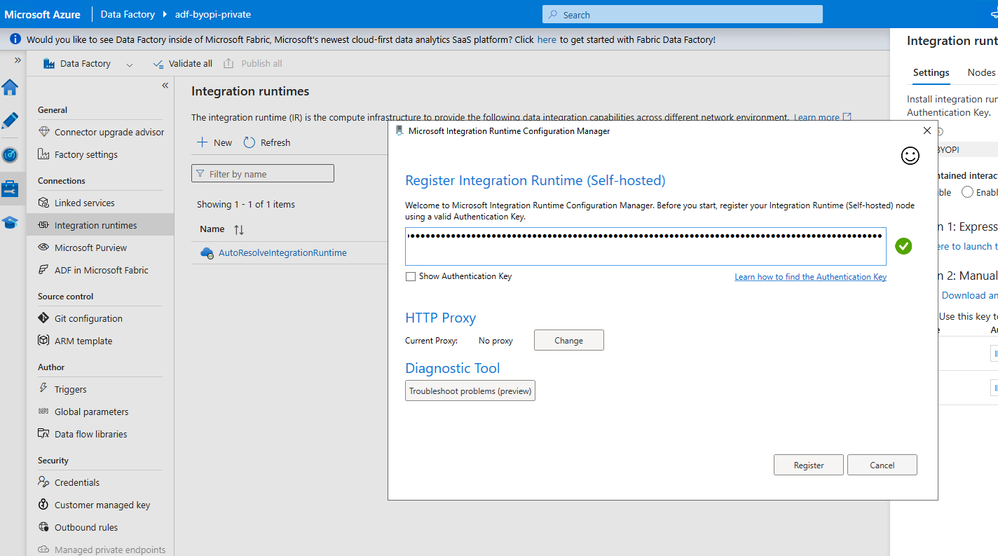
Task: Select Integration runtimes menu item
Action: [100, 225]
